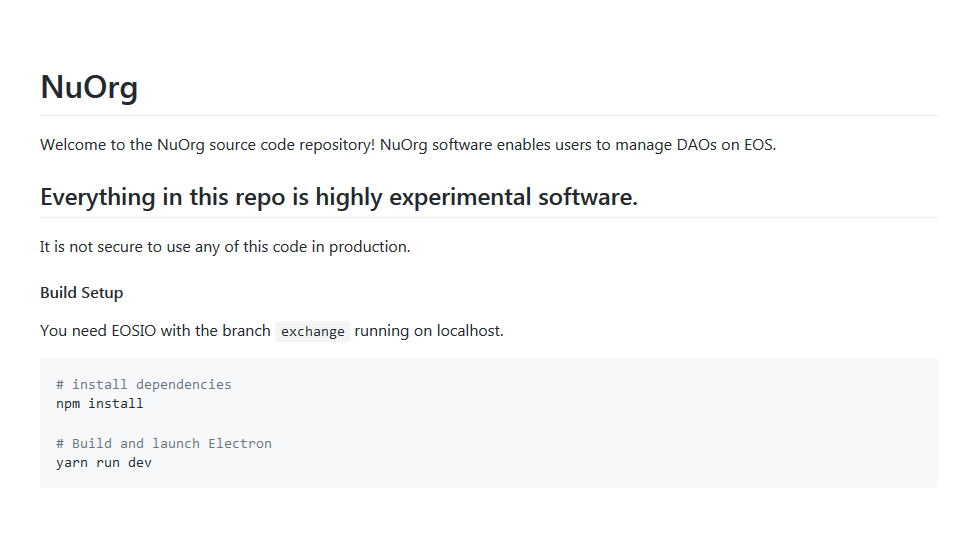Click the '# install dependencies' comment line
978x551 pixels.
coord(143,384)
